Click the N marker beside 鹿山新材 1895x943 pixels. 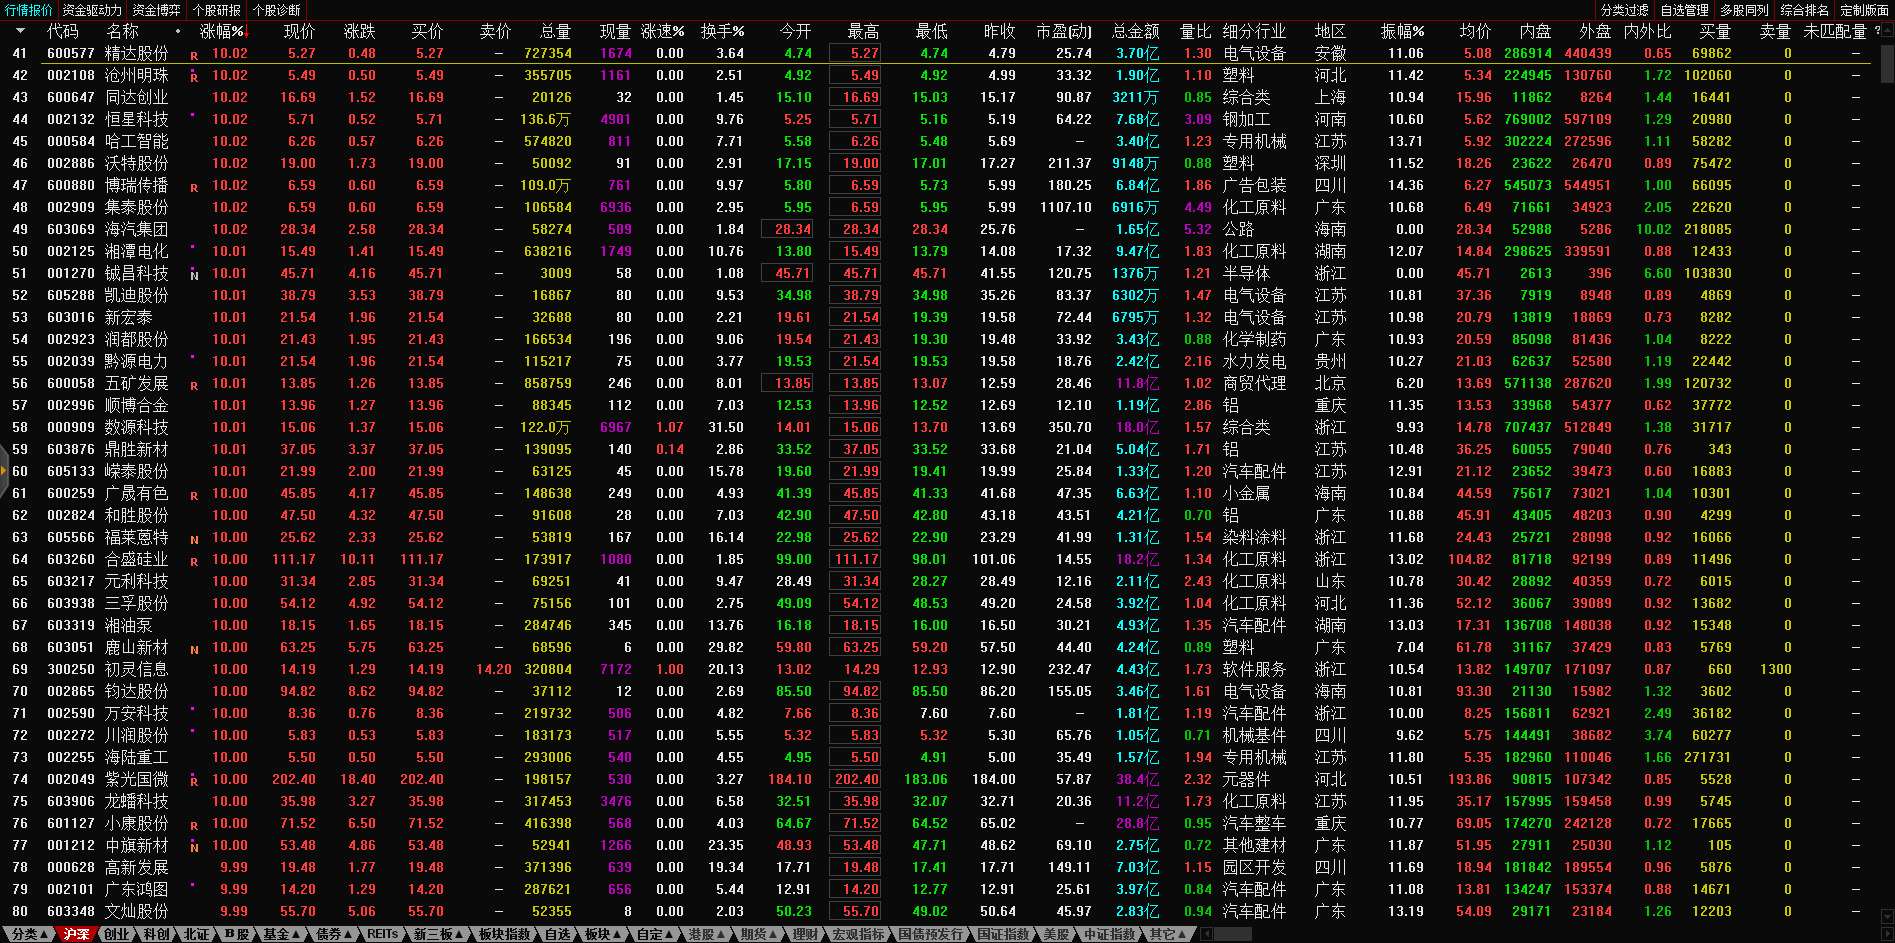tap(194, 650)
